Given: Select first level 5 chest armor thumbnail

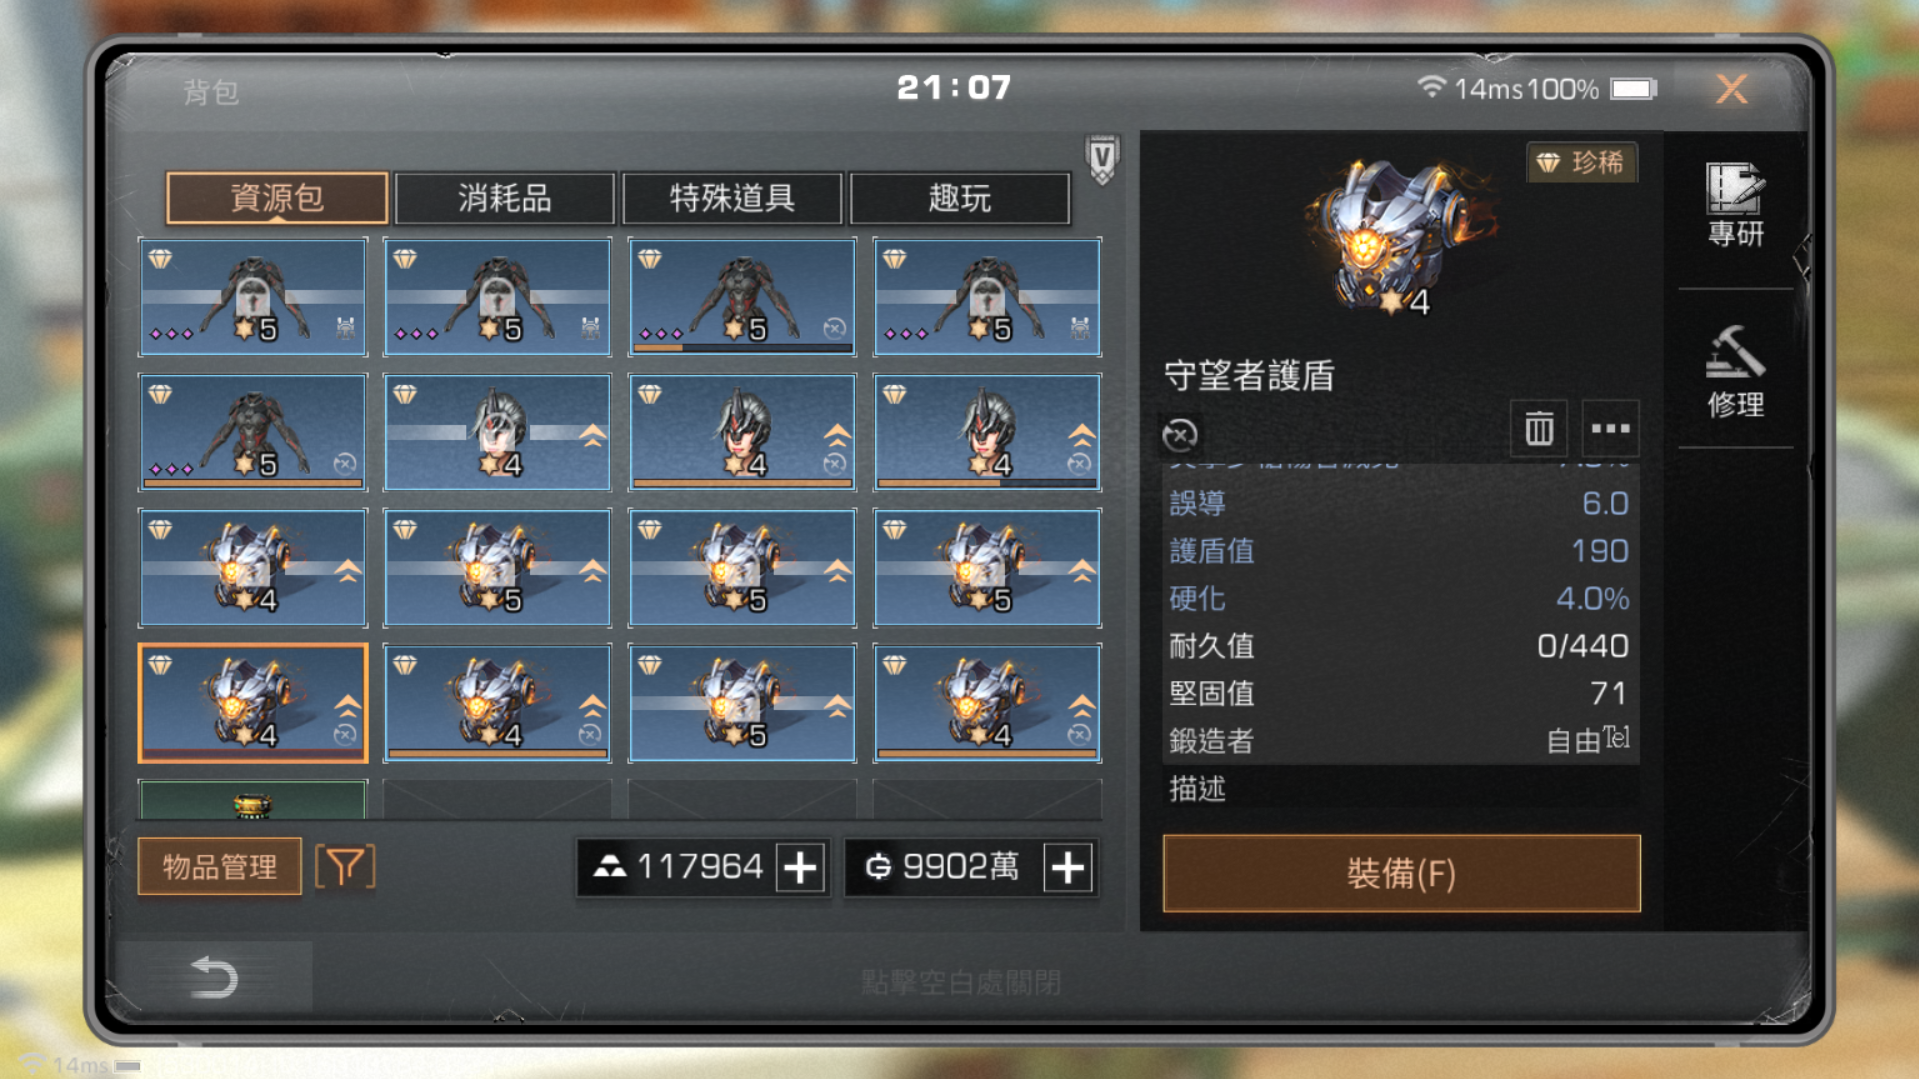Looking at the screenshot, I should pyautogui.click(x=253, y=297).
